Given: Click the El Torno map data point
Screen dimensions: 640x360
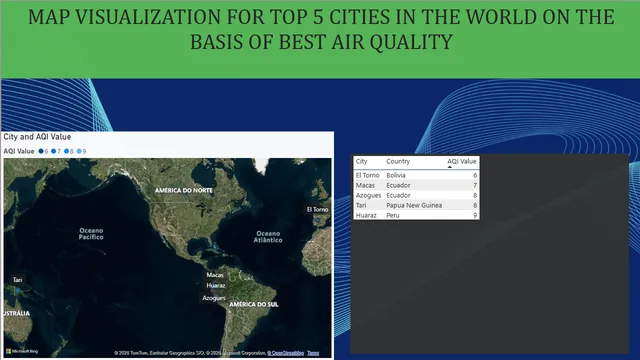Looking at the screenshot, I should tap(318, 220).
